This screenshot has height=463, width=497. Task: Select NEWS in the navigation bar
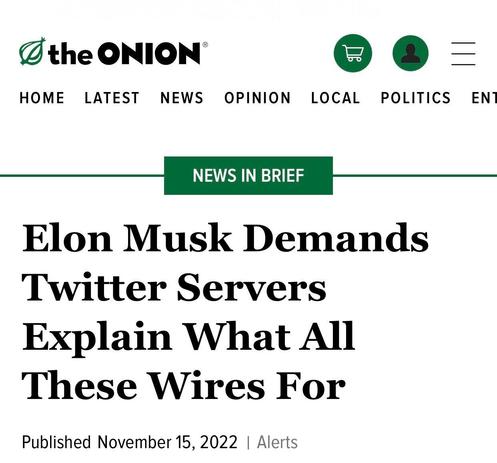(182, 98)
